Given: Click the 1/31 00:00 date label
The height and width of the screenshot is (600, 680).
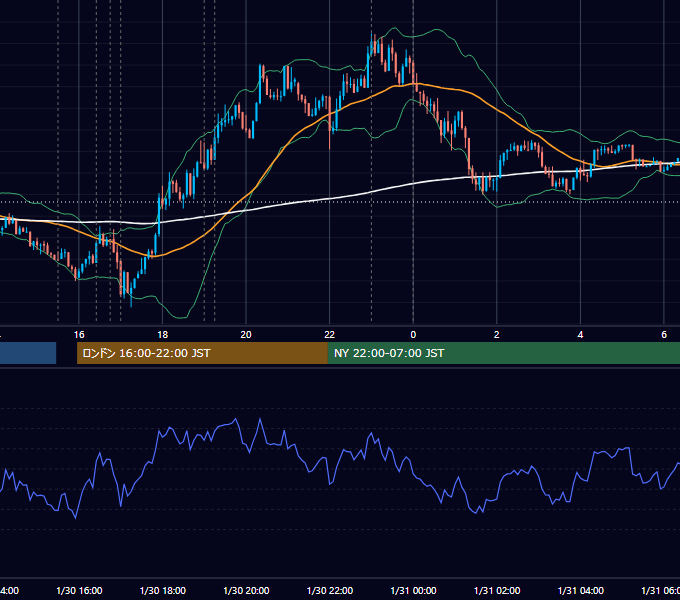Looking at the screenshot, I should pos(413,590).
